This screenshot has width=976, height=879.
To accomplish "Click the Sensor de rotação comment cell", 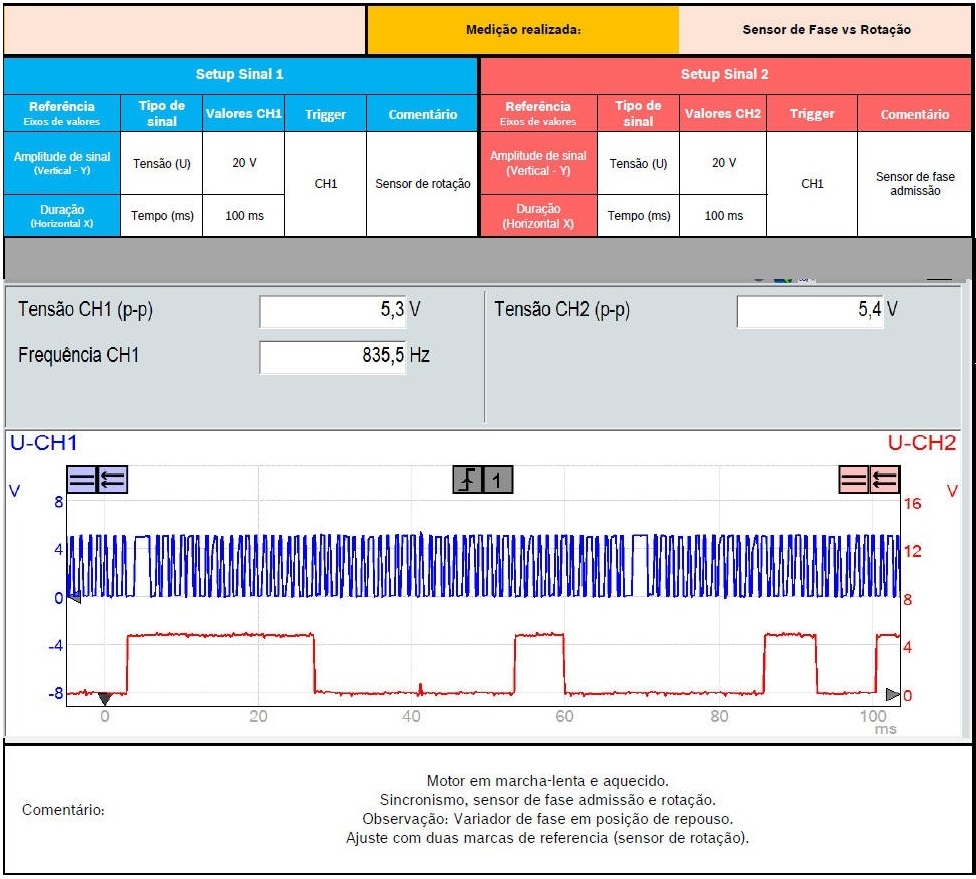I will click(422, 184).
